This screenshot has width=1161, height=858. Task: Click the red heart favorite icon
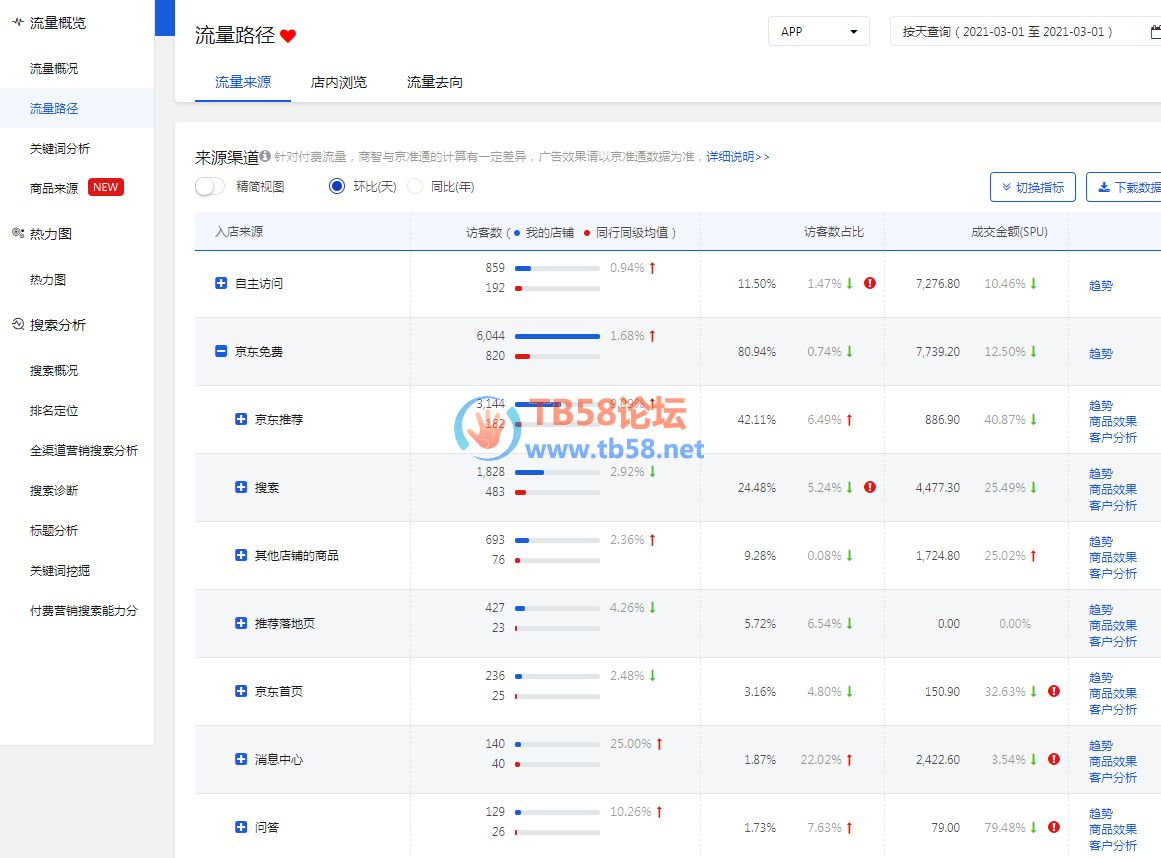pos(288,36)
